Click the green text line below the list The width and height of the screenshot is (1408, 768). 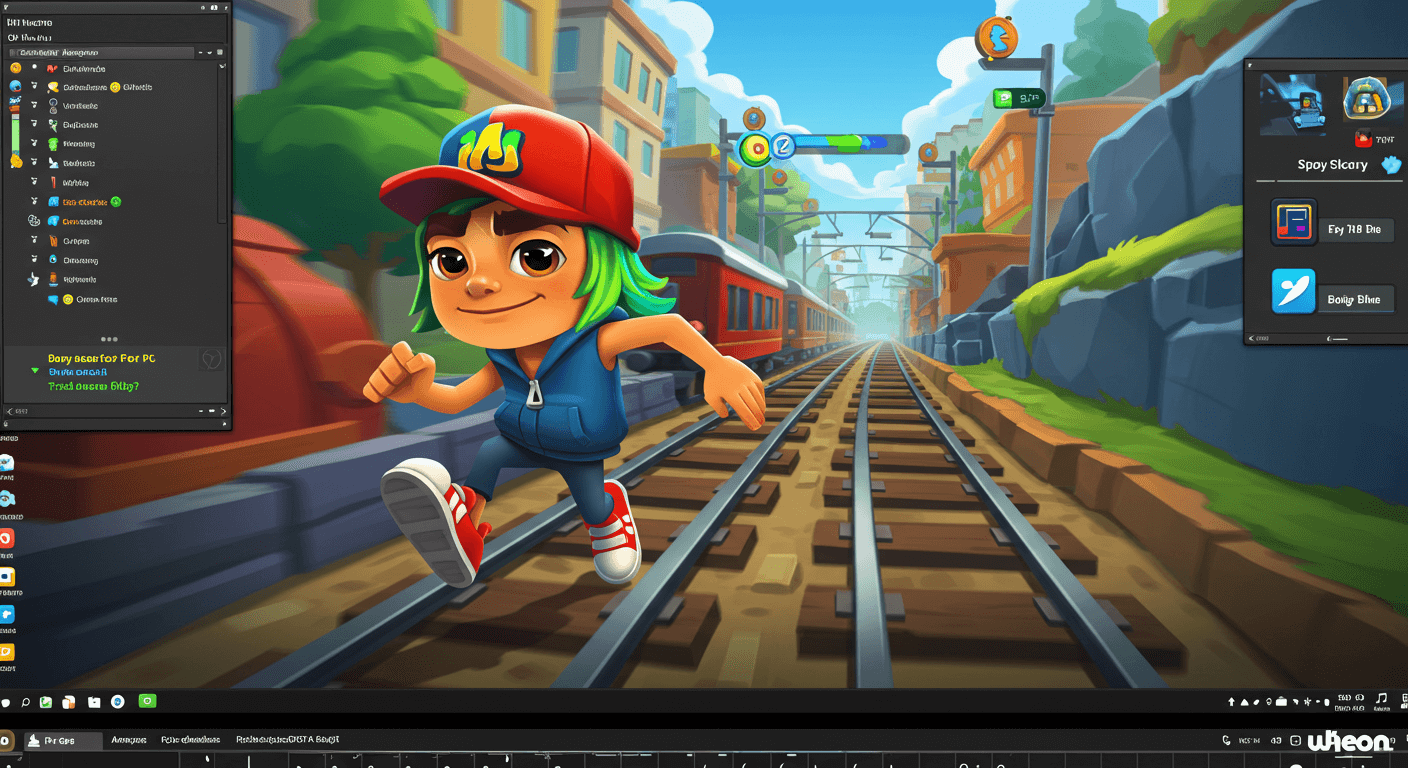(x=94, y=385)
